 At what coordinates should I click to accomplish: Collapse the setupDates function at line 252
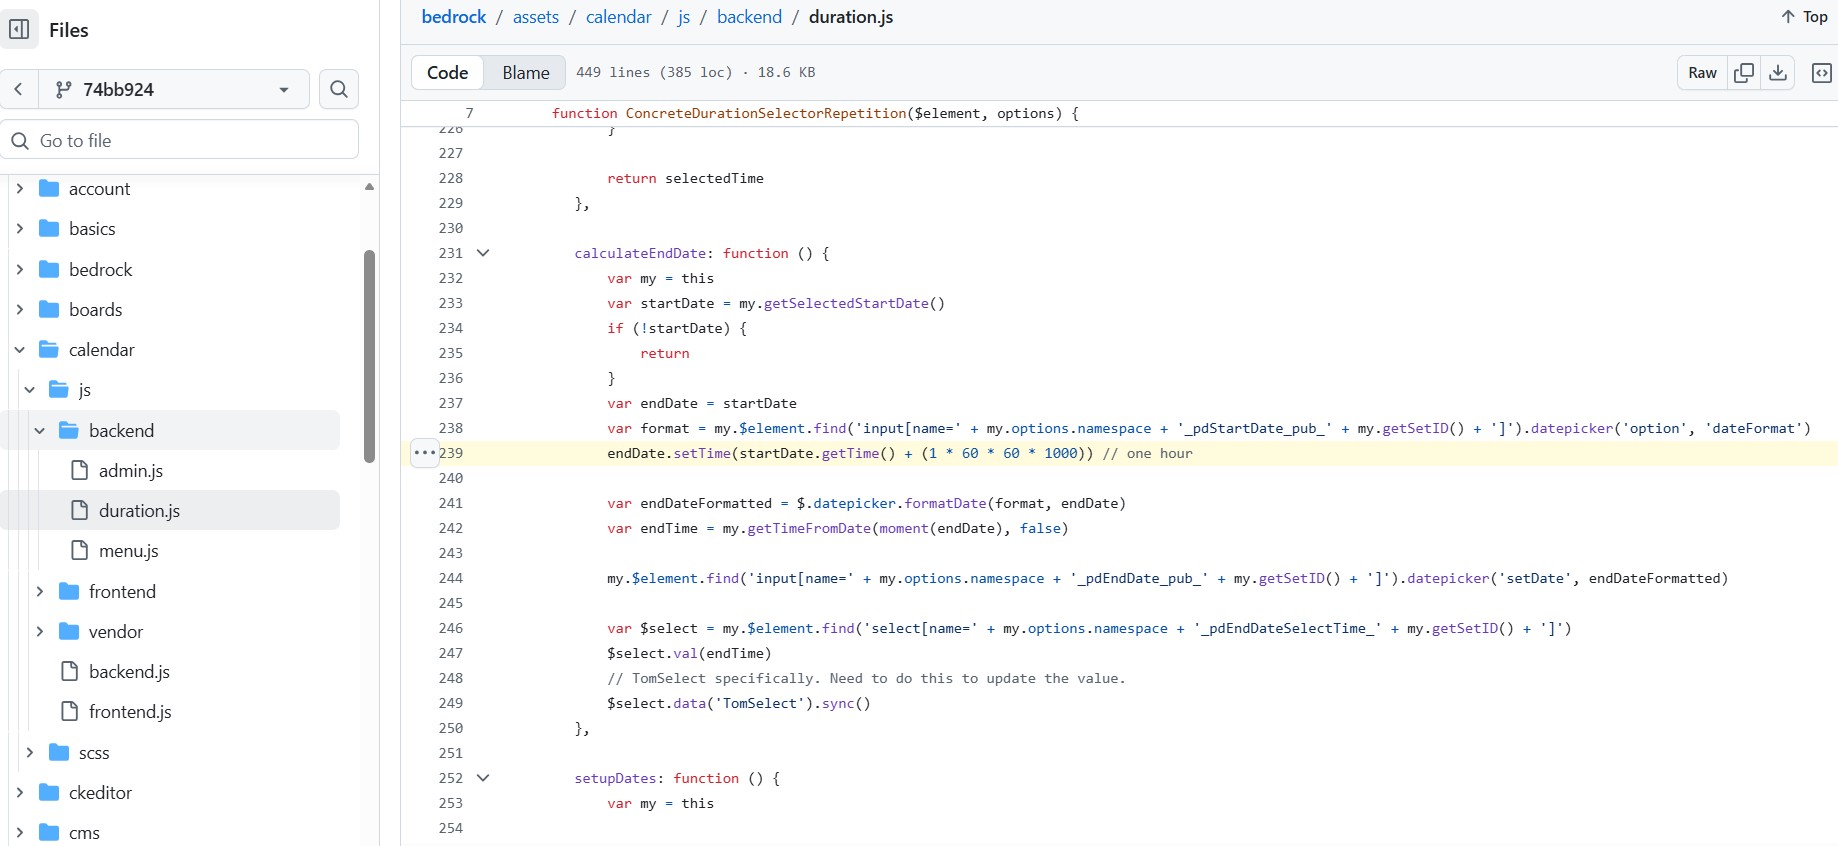tap(483, 778)
